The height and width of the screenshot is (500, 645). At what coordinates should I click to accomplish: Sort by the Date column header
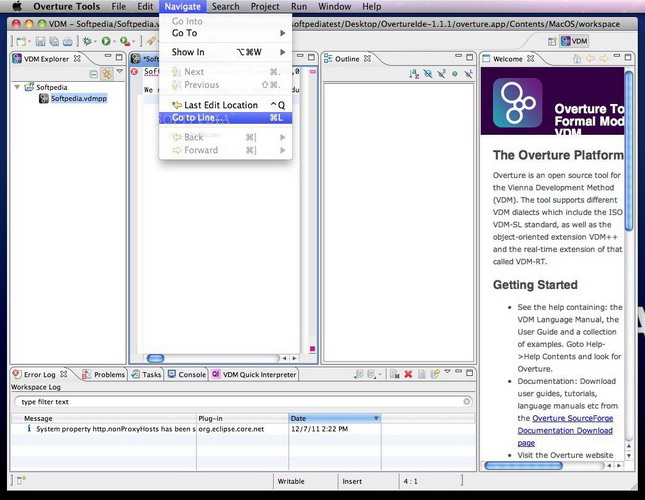coord(334,418)
